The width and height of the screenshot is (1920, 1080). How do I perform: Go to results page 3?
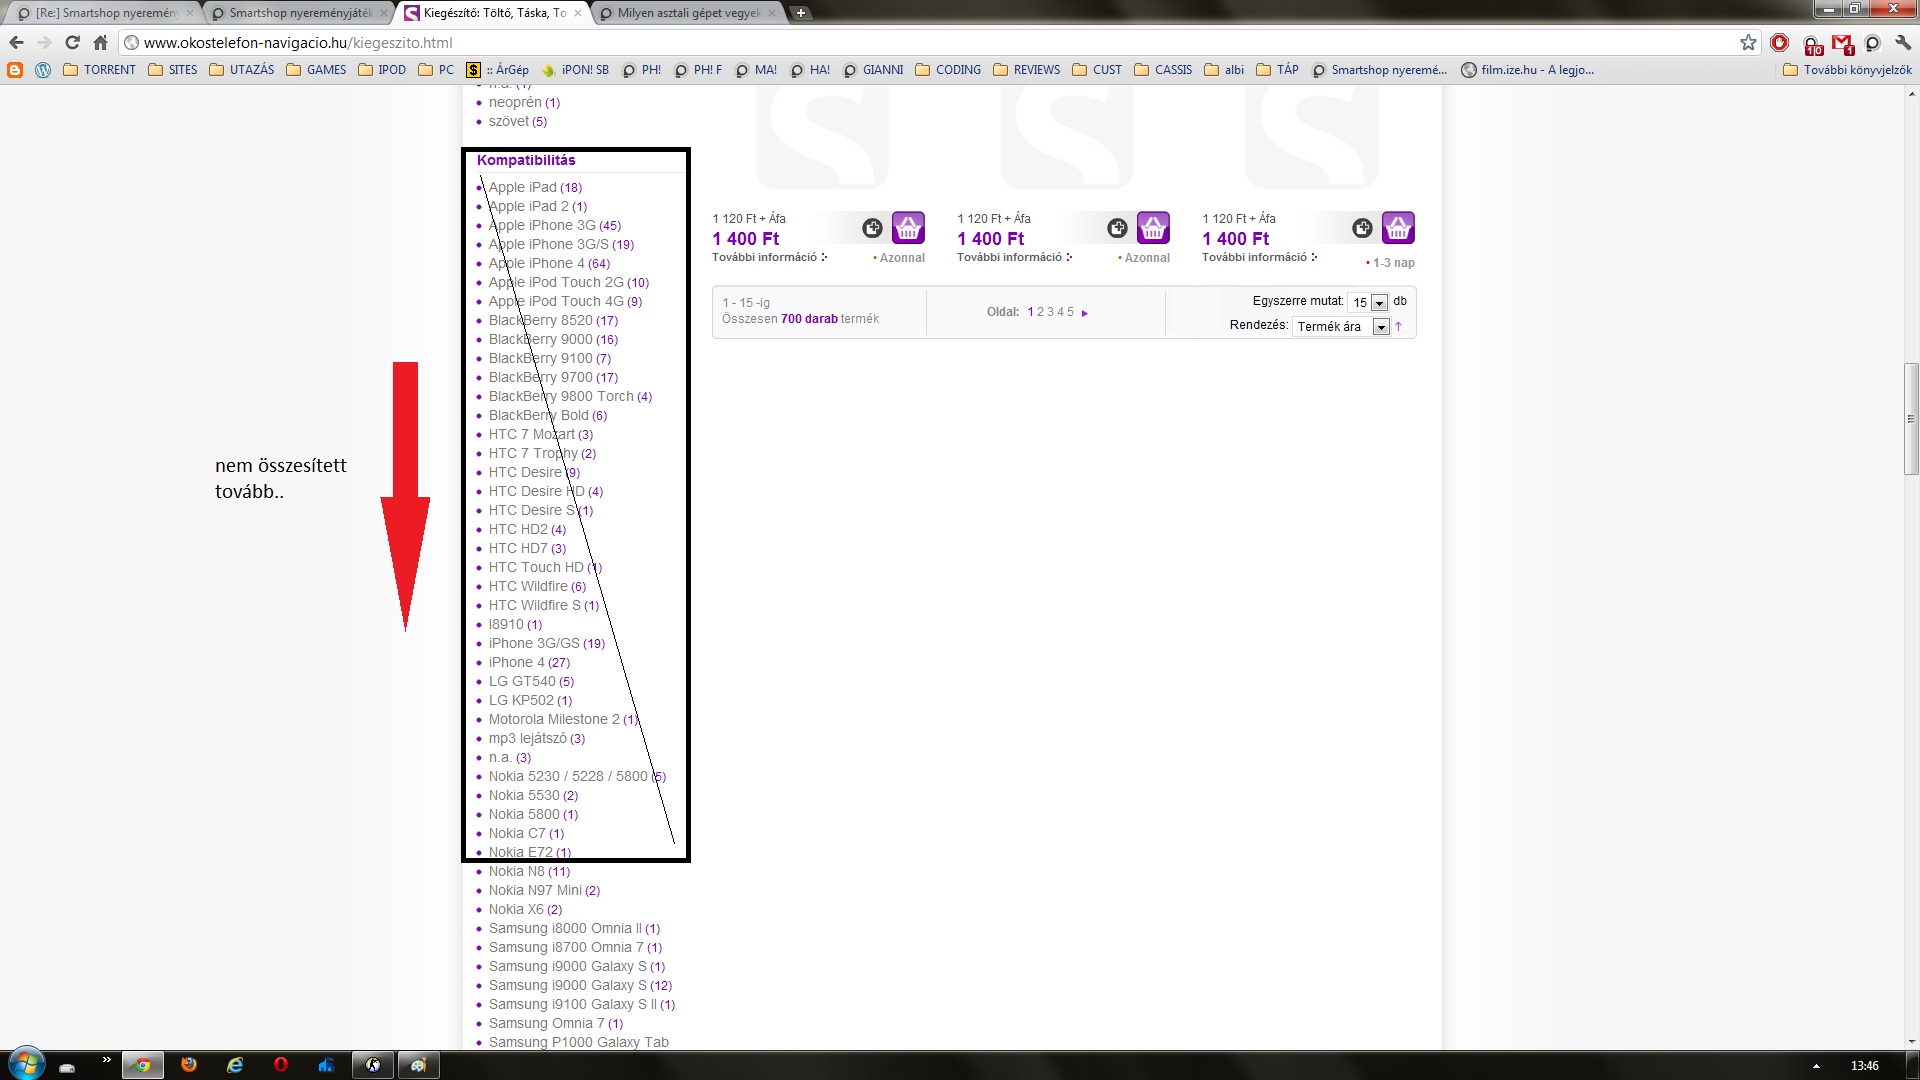1050,312
